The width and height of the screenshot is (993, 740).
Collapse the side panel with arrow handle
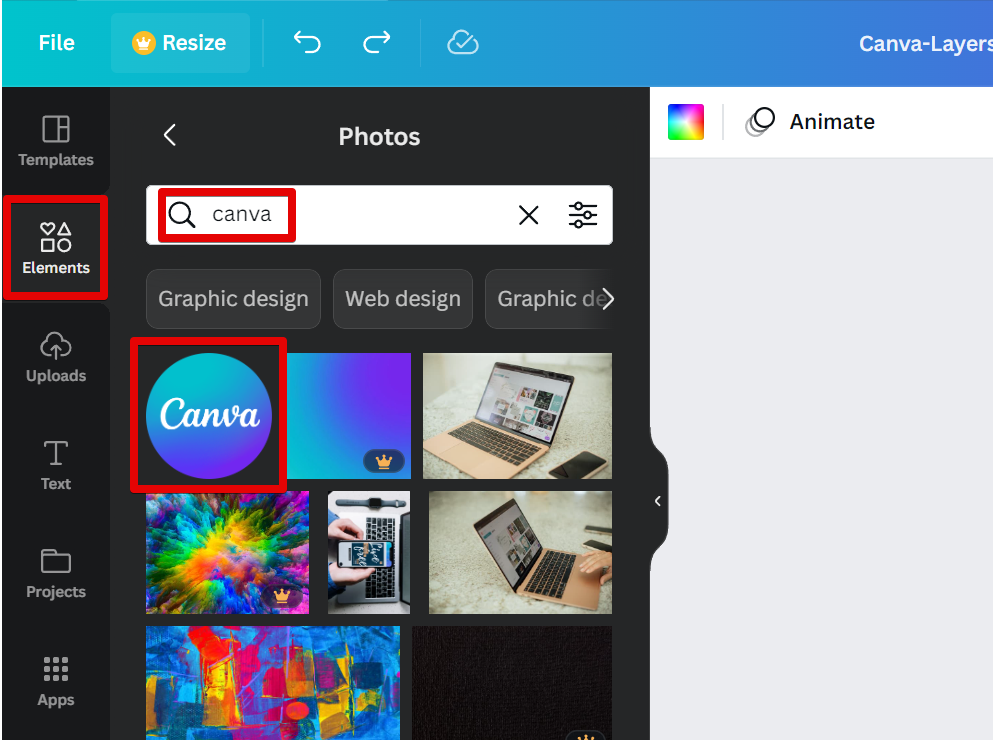658,501
